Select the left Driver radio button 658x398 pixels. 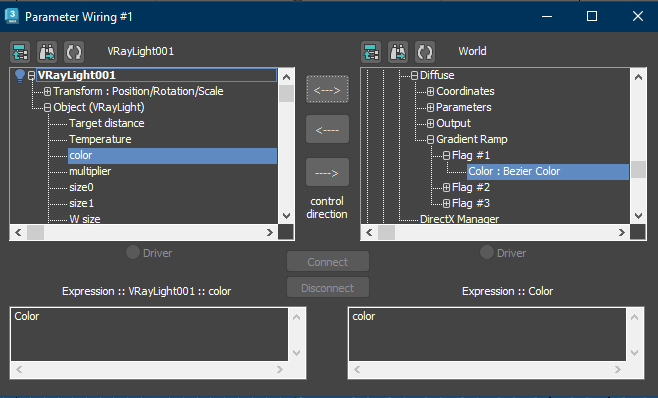pyautogui.click(x=133, y=252)
